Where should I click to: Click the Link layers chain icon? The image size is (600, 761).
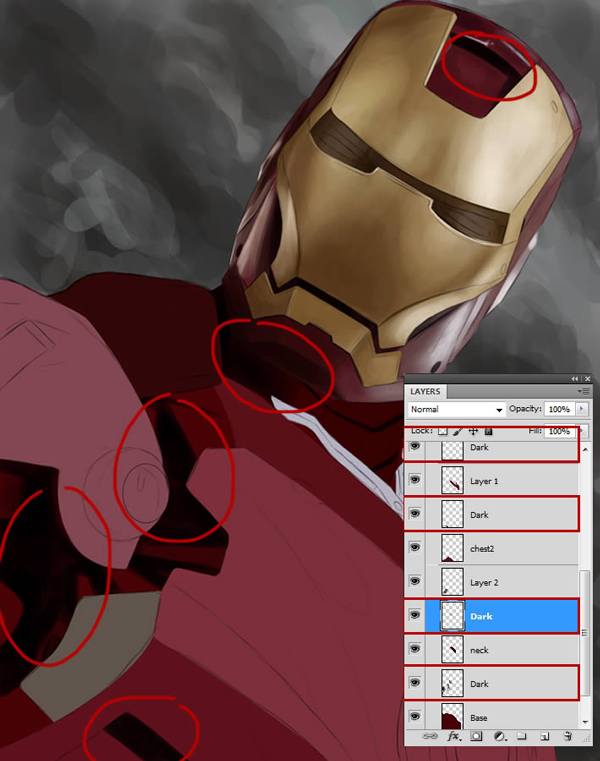click(x=430, y=736)
